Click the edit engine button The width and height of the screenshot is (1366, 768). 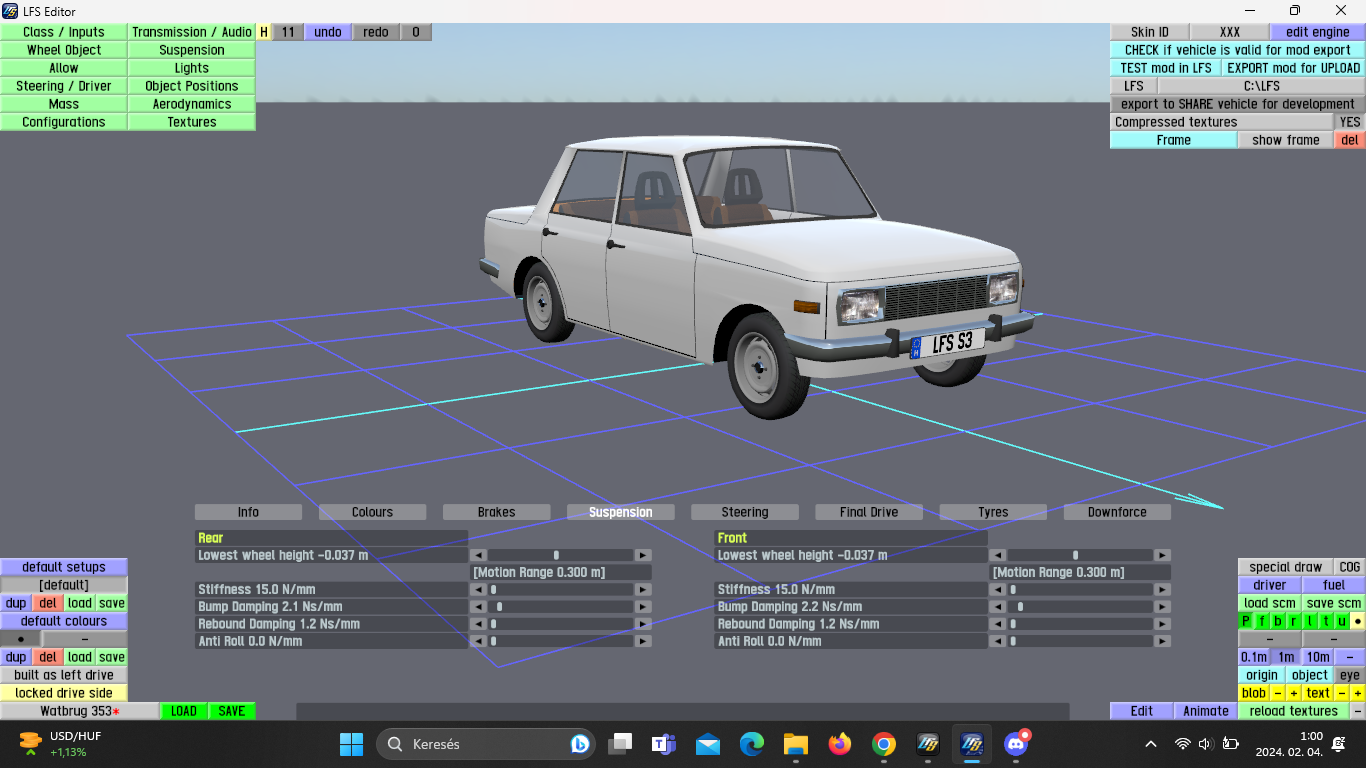[x=1317, y=32]
